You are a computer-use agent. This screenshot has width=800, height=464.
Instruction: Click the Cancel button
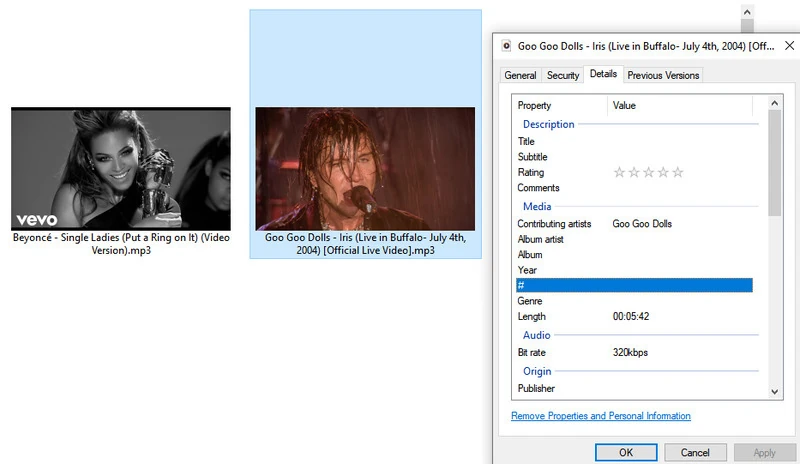tap(695, 452)
